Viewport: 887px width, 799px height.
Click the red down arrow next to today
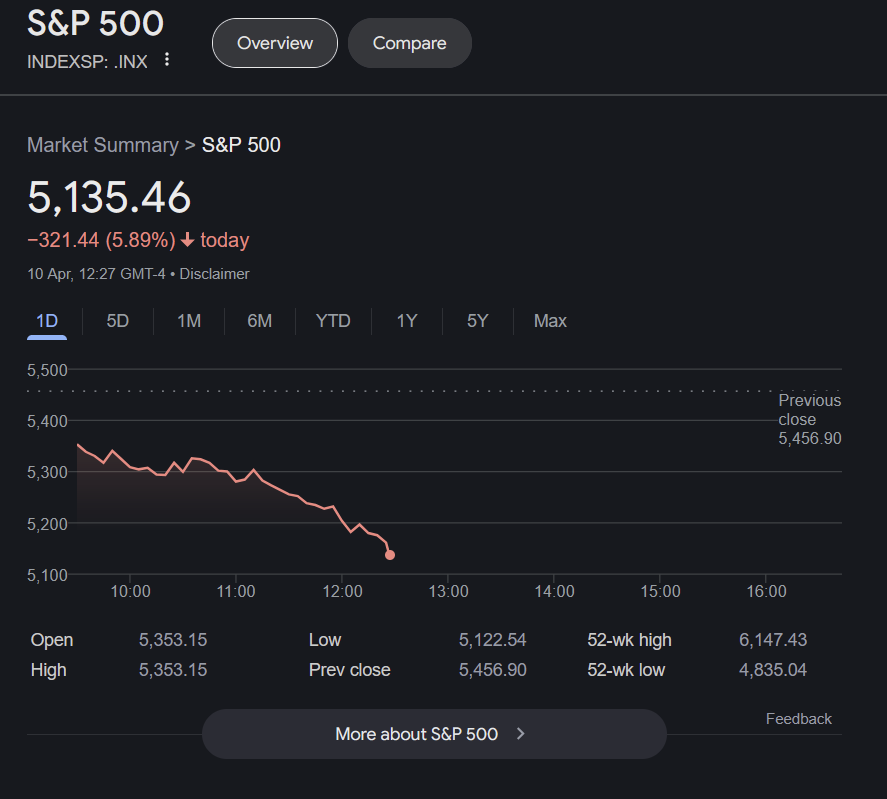pyautogui.click(x=187, y=240)
